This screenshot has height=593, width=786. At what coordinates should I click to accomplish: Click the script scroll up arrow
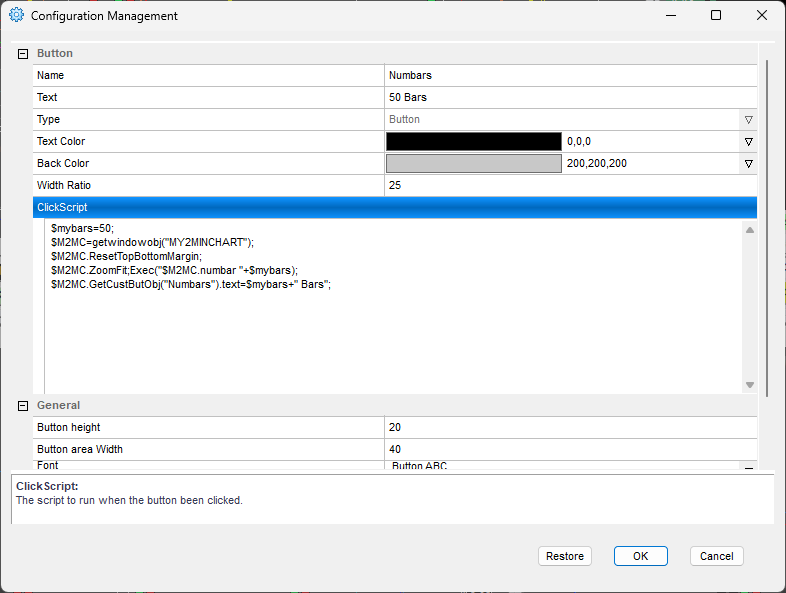pyautogui.click(x=750, y=230)
